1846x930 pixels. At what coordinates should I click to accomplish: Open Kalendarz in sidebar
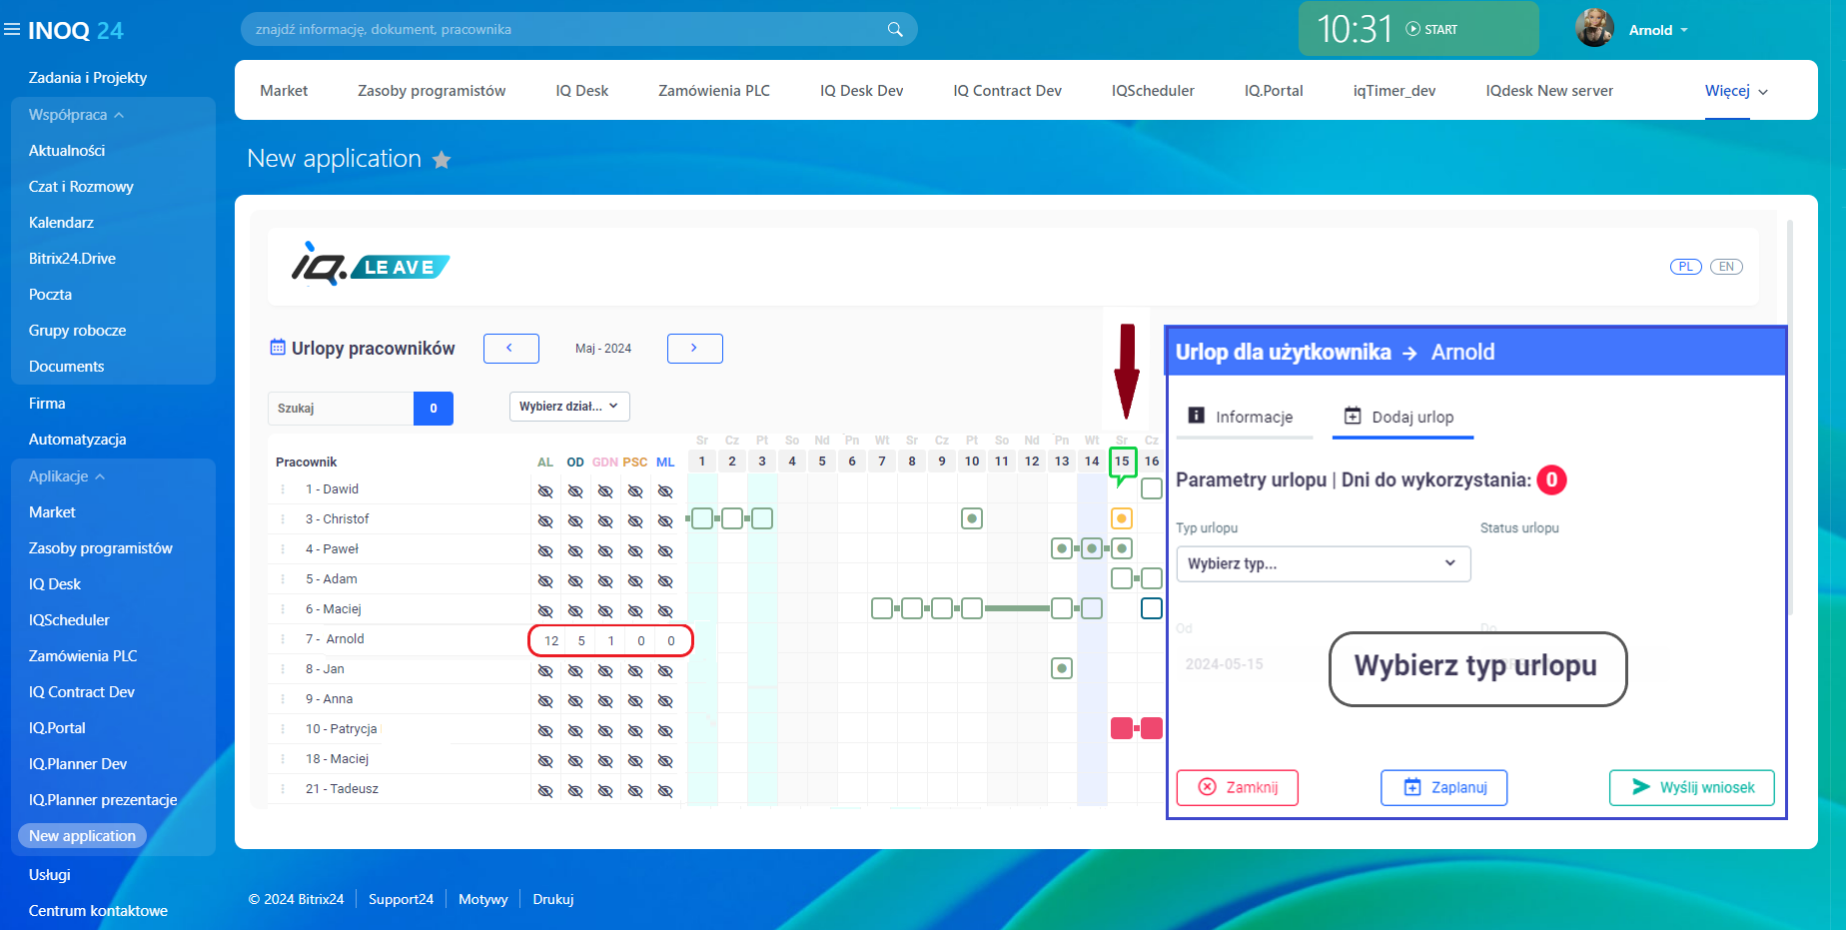coord(61,223)
